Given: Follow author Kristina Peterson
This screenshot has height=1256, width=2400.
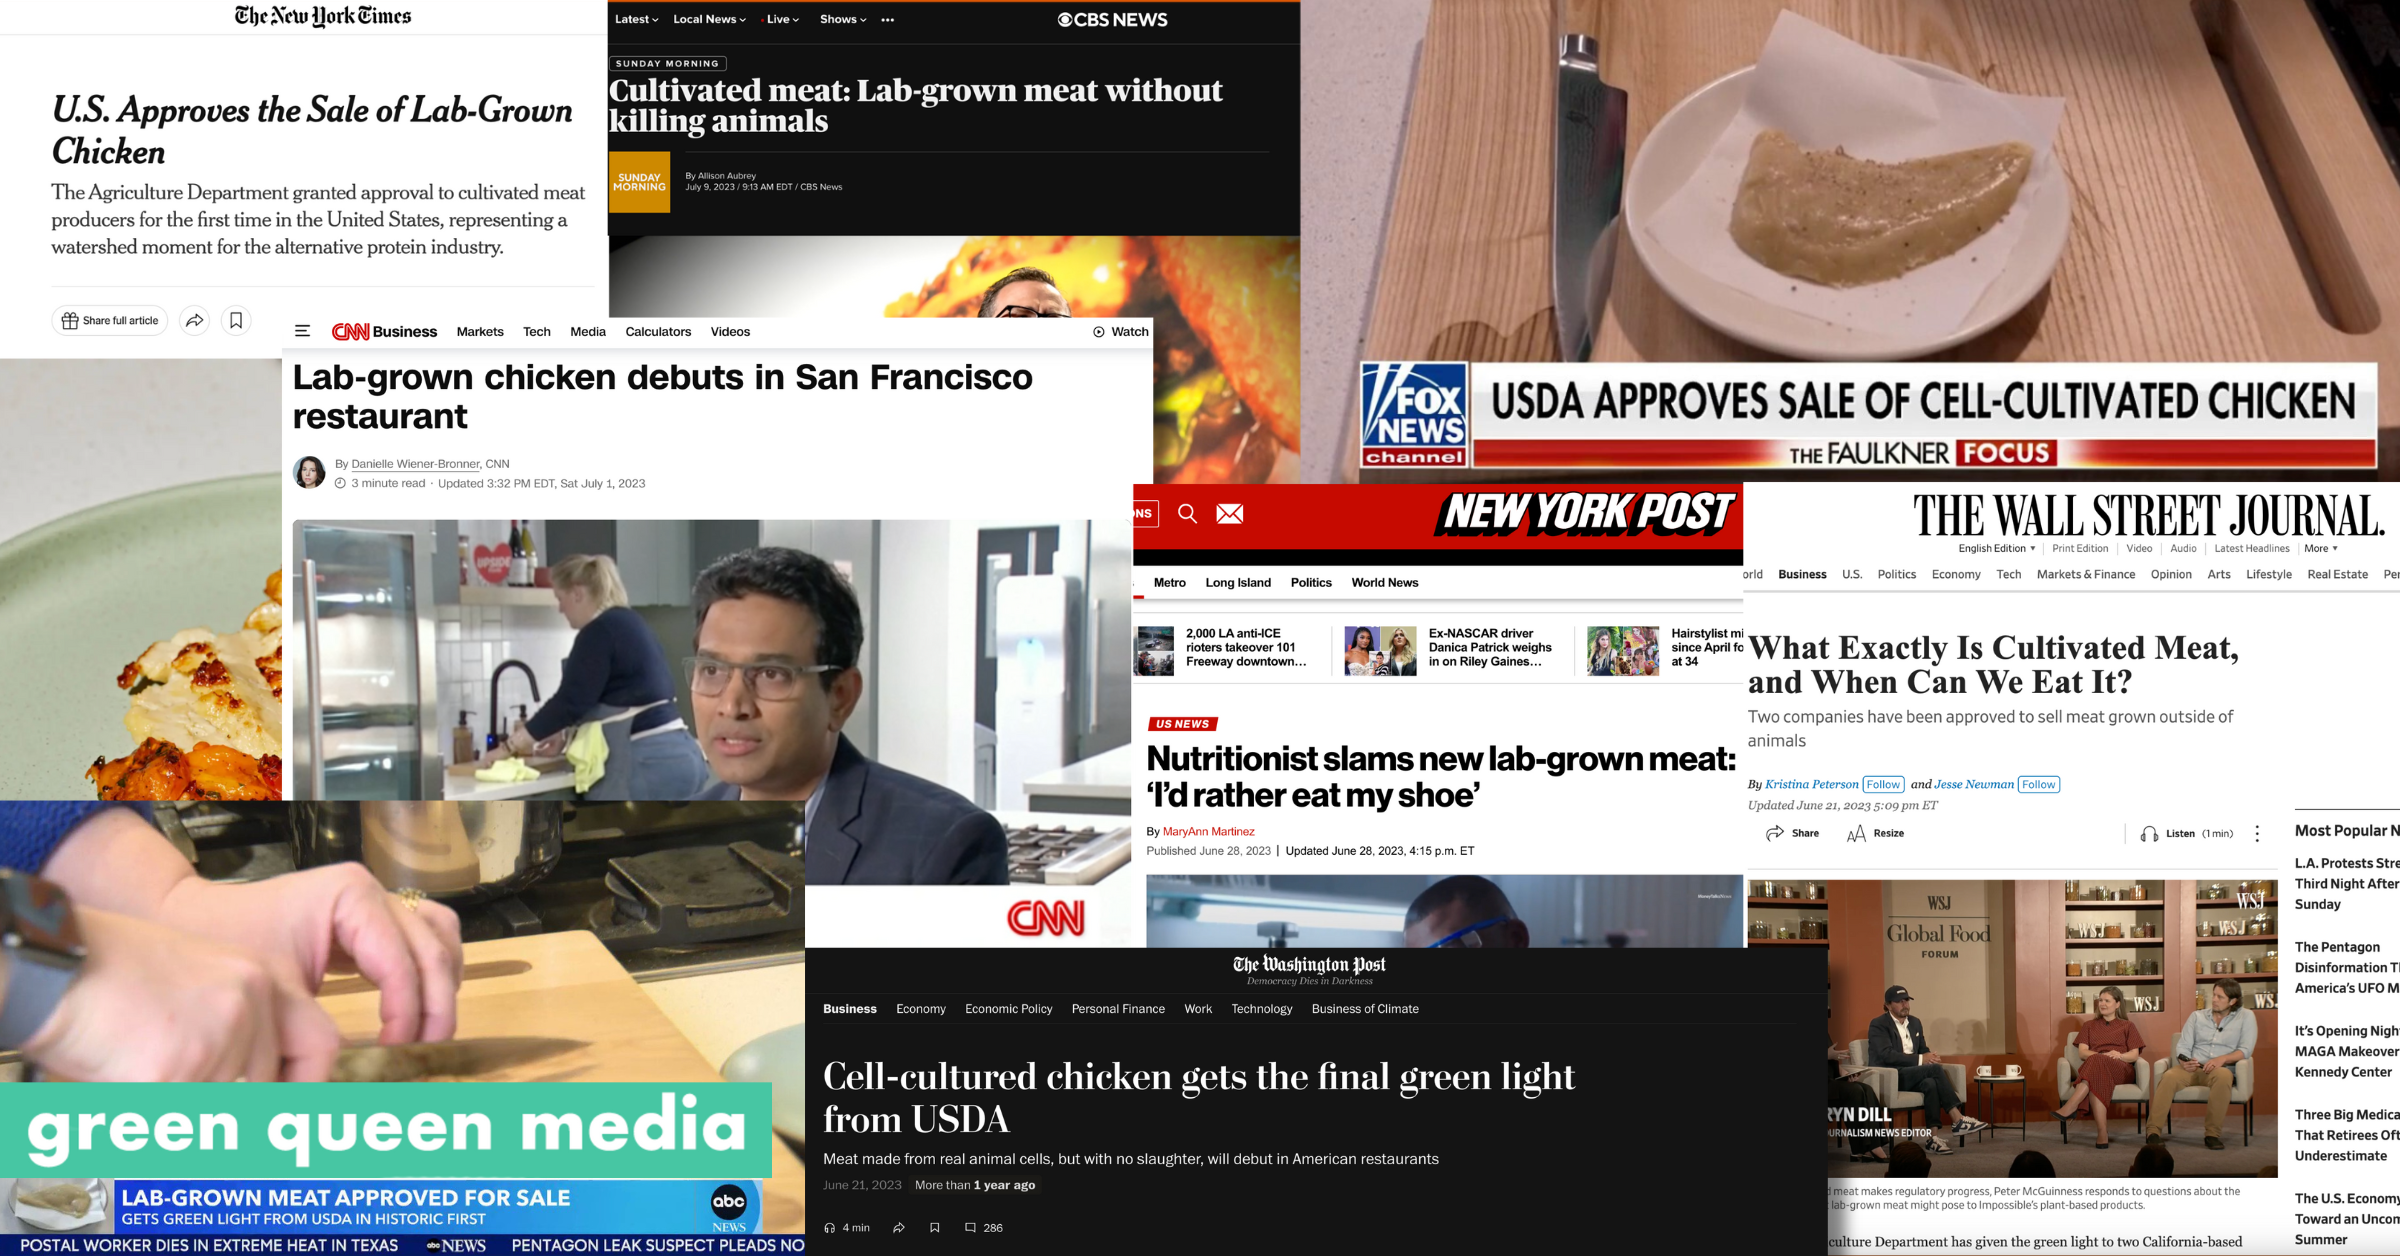Looking at the screenshot, I should point(1883,784).
